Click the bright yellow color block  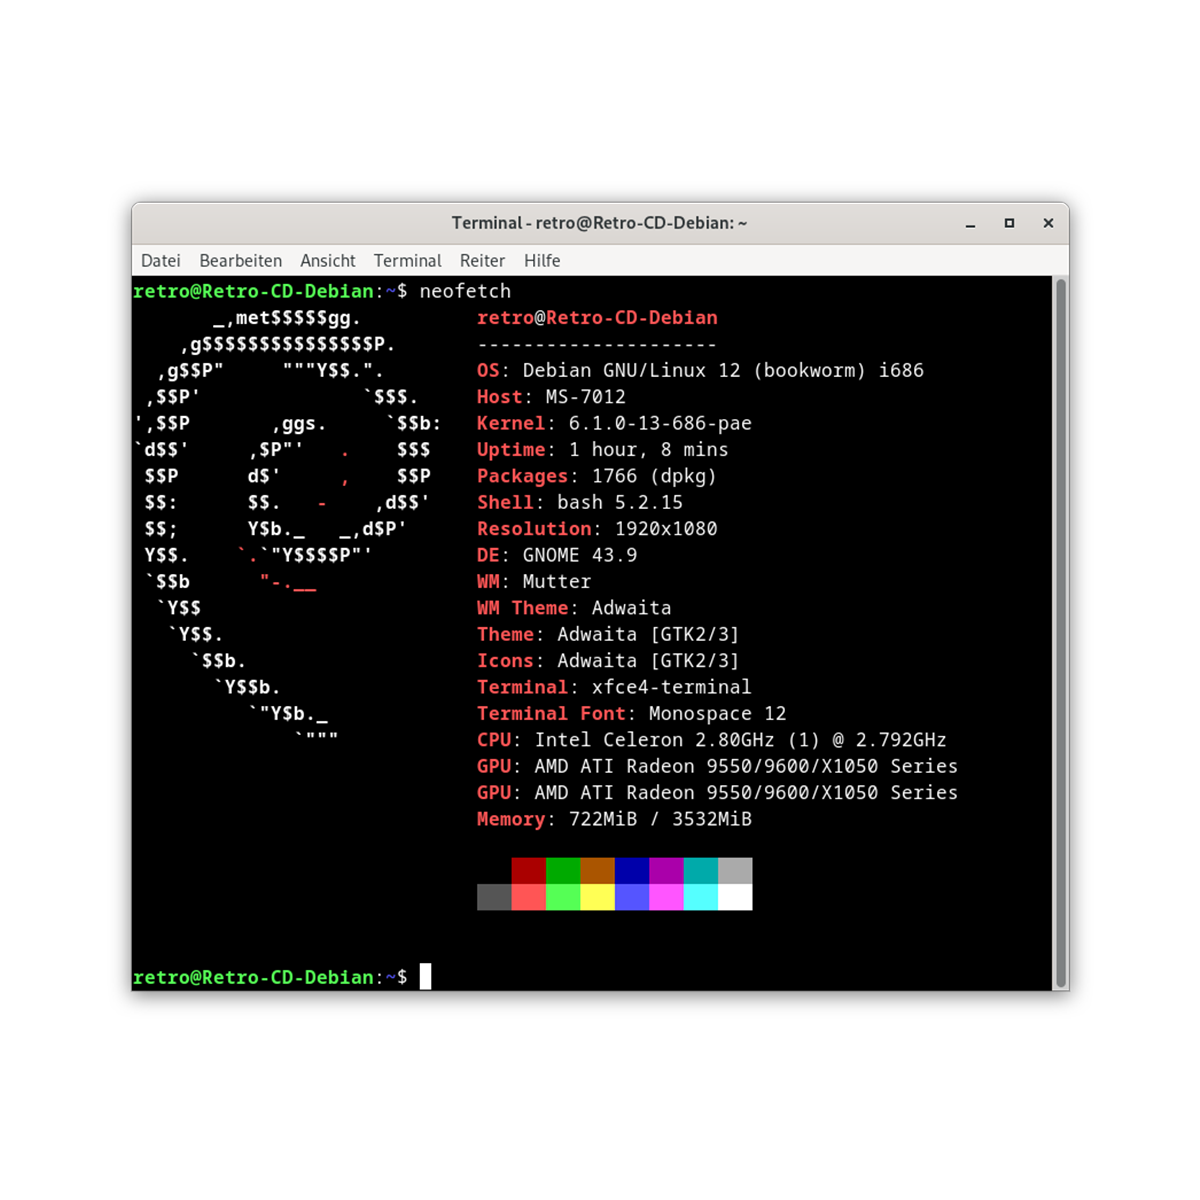pyautogui.click(x=597, y=897)
